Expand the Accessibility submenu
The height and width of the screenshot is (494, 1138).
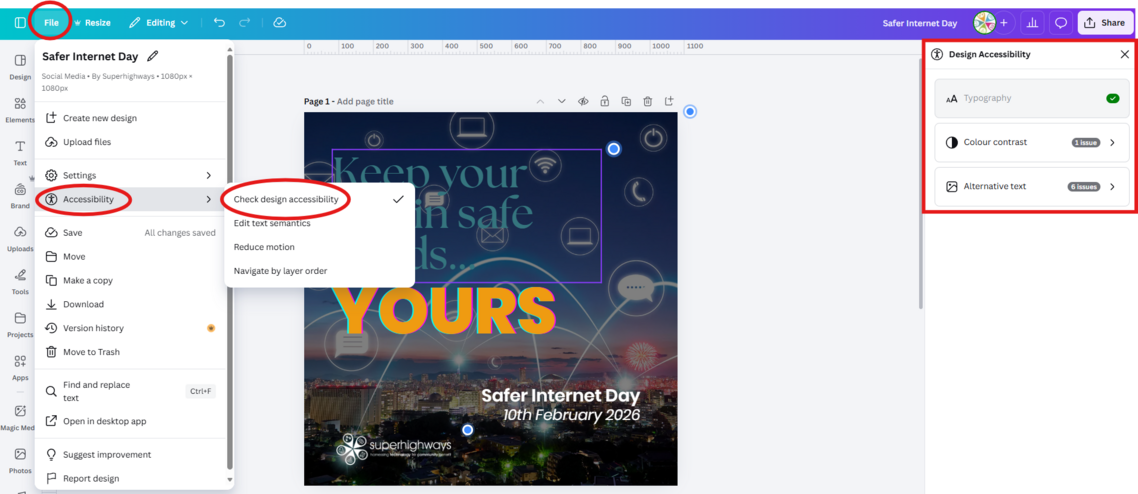tap(131, 199)
